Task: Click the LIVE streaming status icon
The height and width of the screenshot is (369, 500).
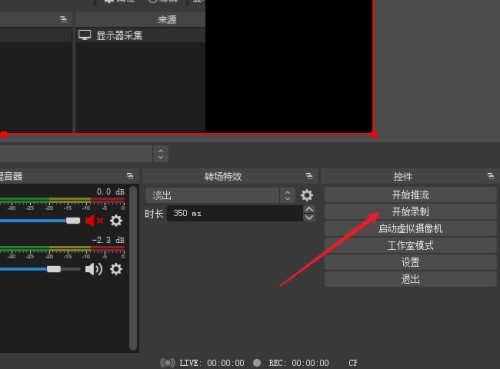Action: pos(167,363)
